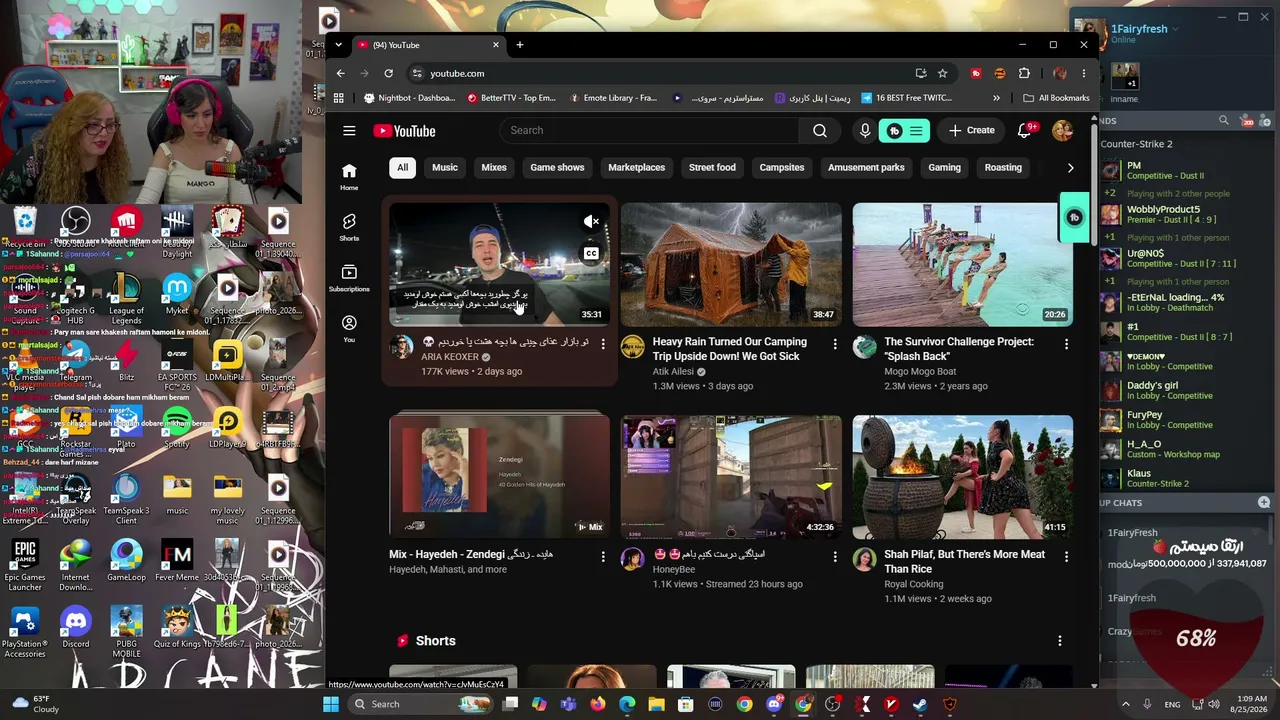
Task: Open League of Legends desktop shortcut
Action: pos(126,297)
